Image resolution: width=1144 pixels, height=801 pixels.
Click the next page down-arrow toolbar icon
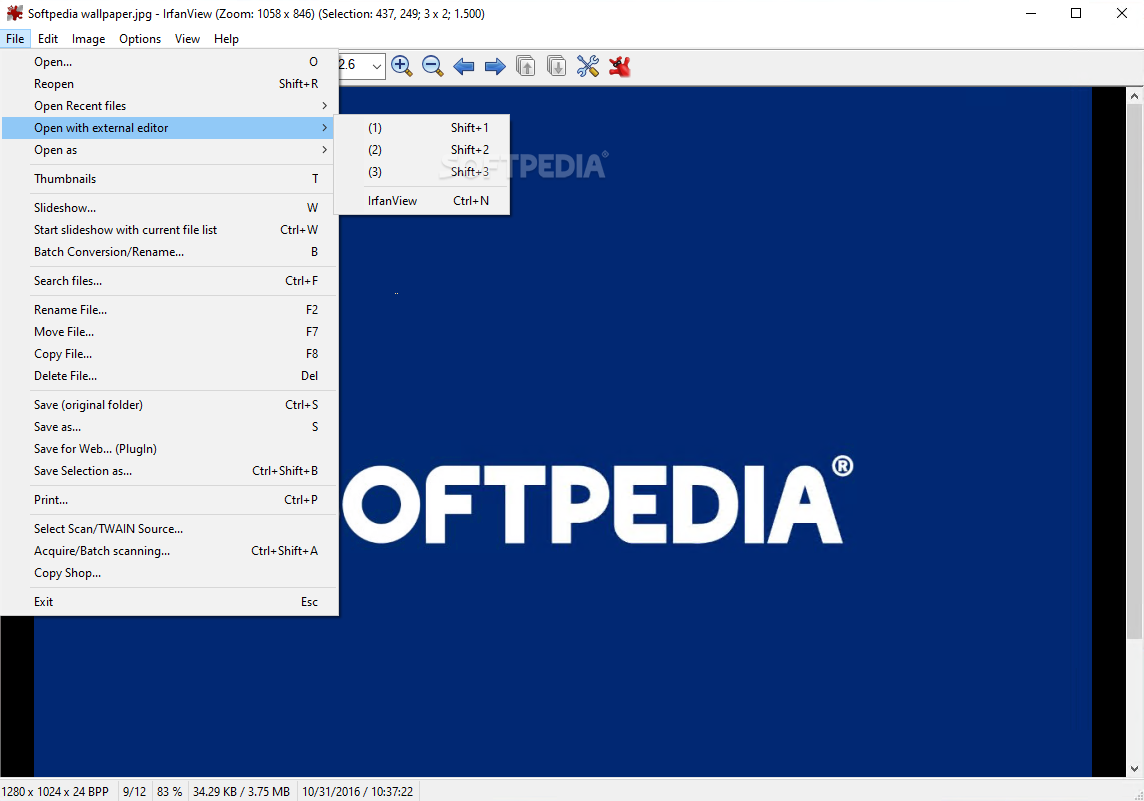coord(557,66)
